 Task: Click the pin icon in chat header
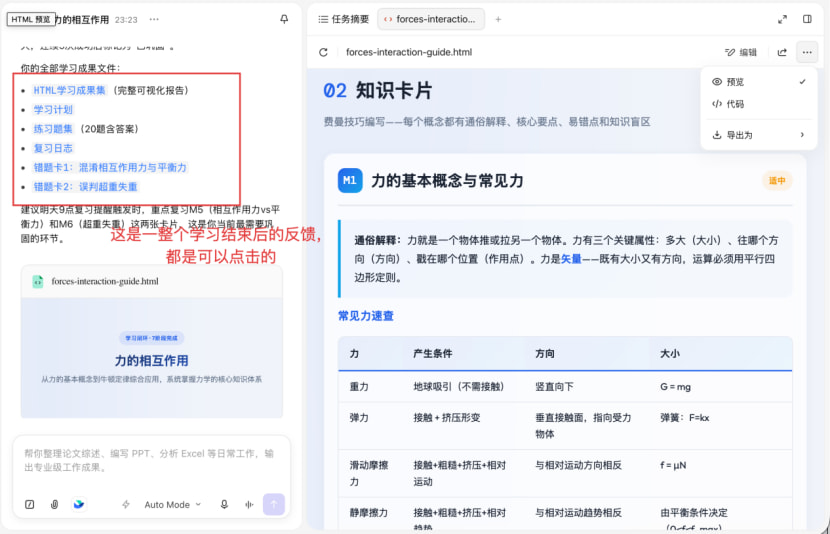point(284,19)
